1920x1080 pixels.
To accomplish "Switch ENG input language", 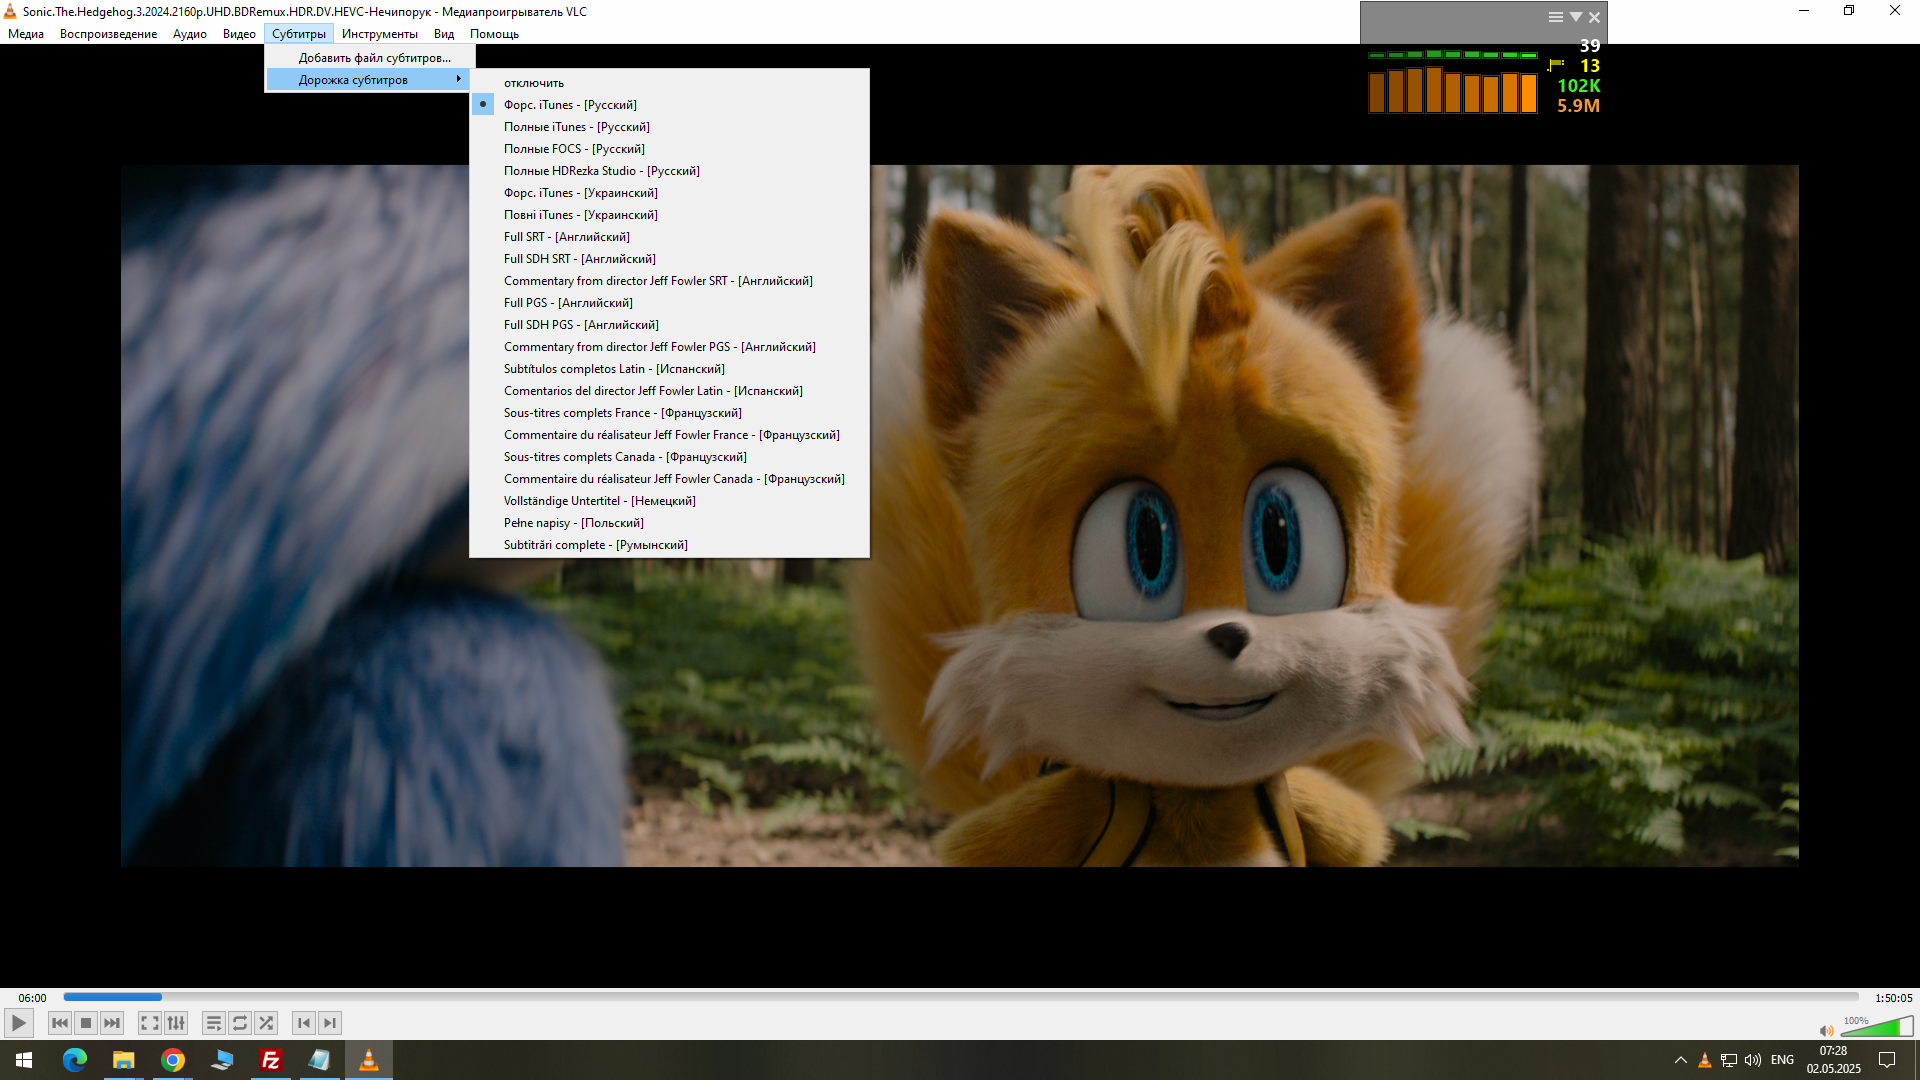I will tap(1782, 1060).
